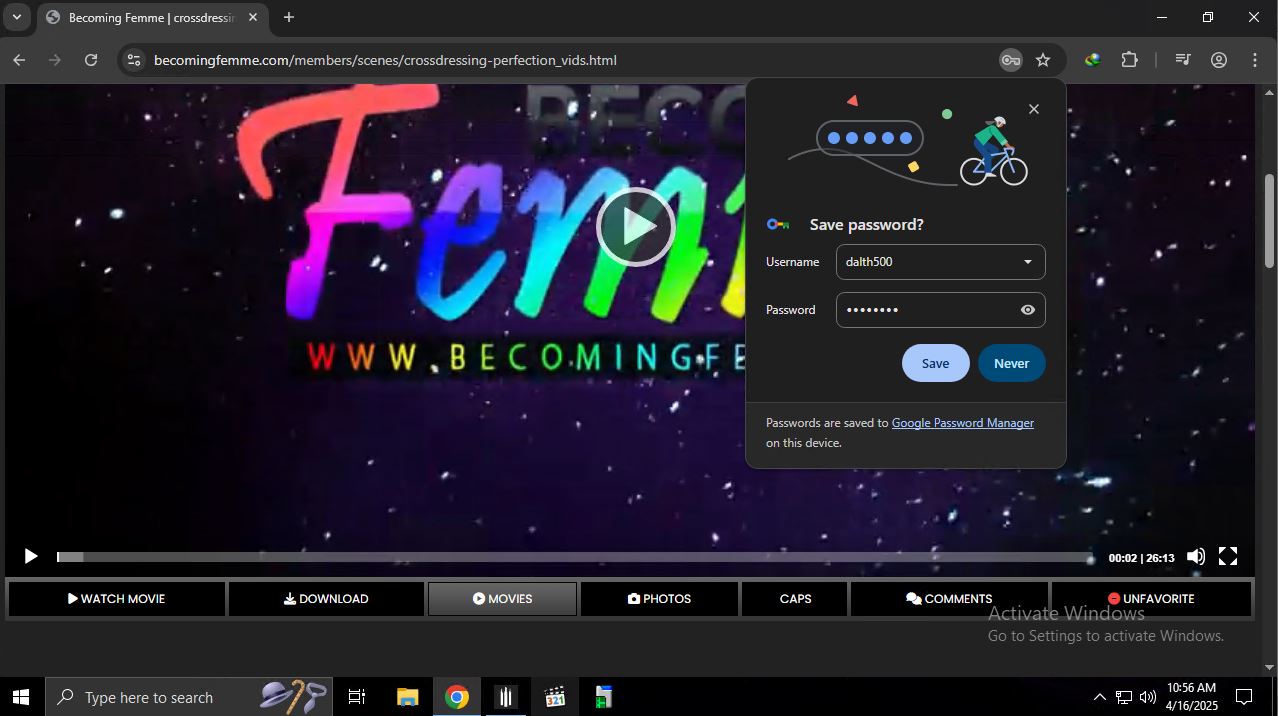
Task: Click the password key icon in address bar
Action: tap(1010, 60)
